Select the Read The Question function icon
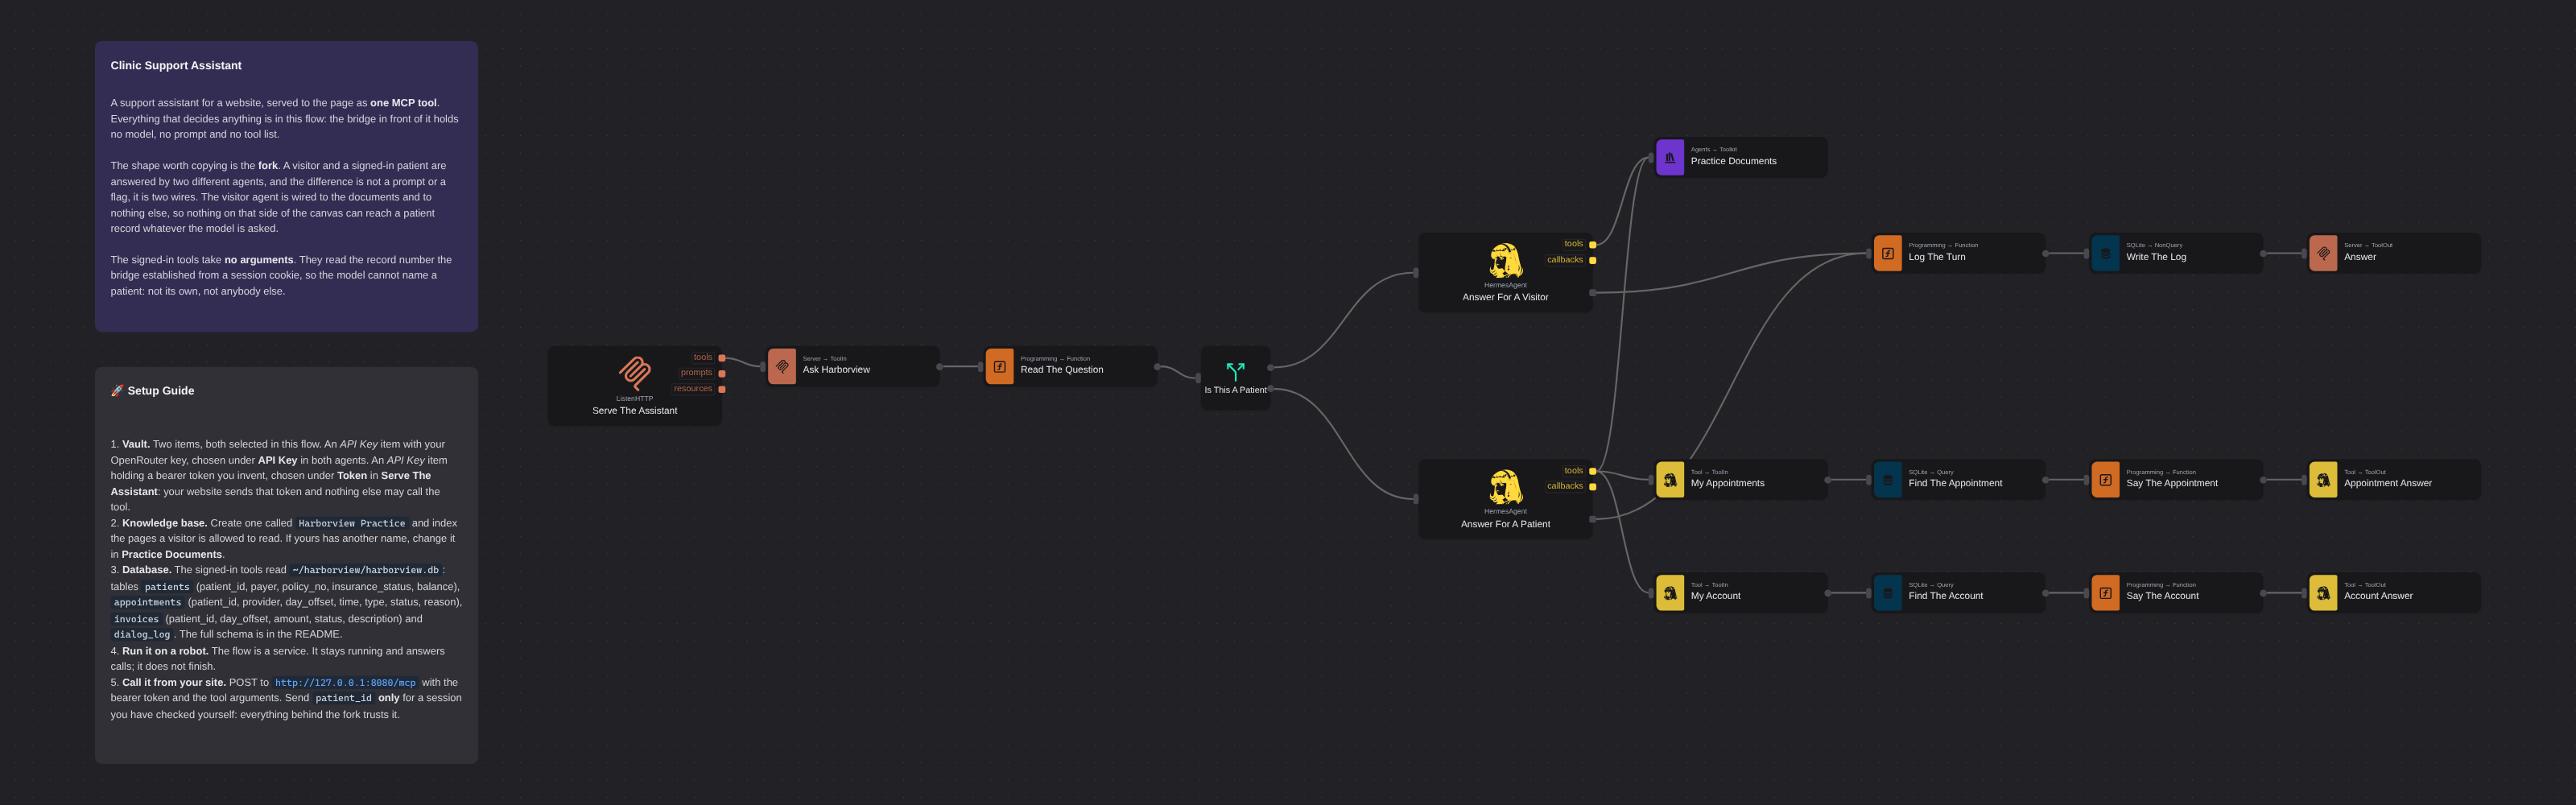The height and width of the screenshot is (805, 2576). (999, 367)
